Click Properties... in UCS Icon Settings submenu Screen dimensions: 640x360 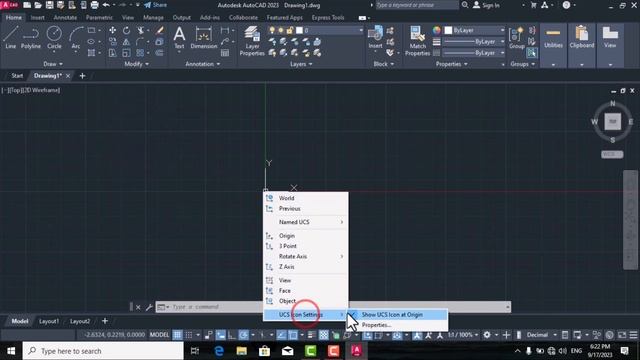[398, 325]
